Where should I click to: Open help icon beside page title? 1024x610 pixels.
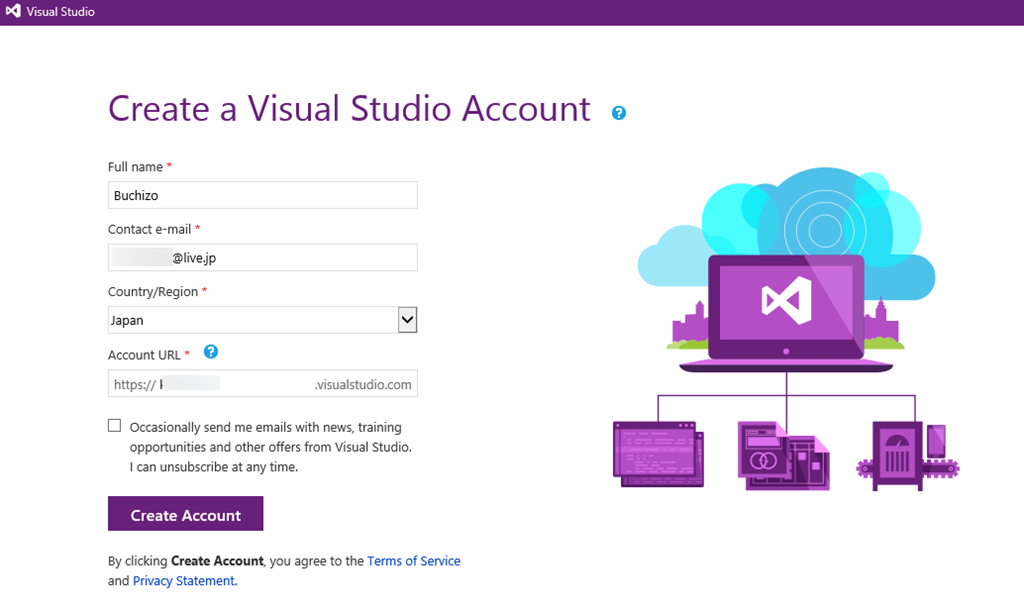click(618, 113)
